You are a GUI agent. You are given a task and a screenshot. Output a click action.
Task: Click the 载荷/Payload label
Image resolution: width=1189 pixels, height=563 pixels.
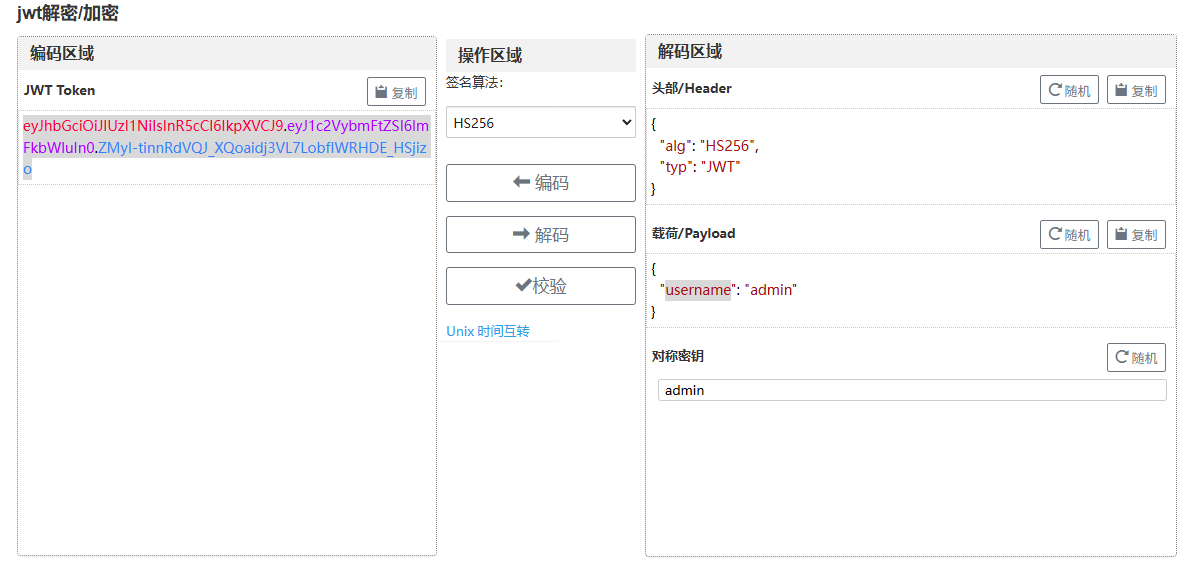pos(694,234)
